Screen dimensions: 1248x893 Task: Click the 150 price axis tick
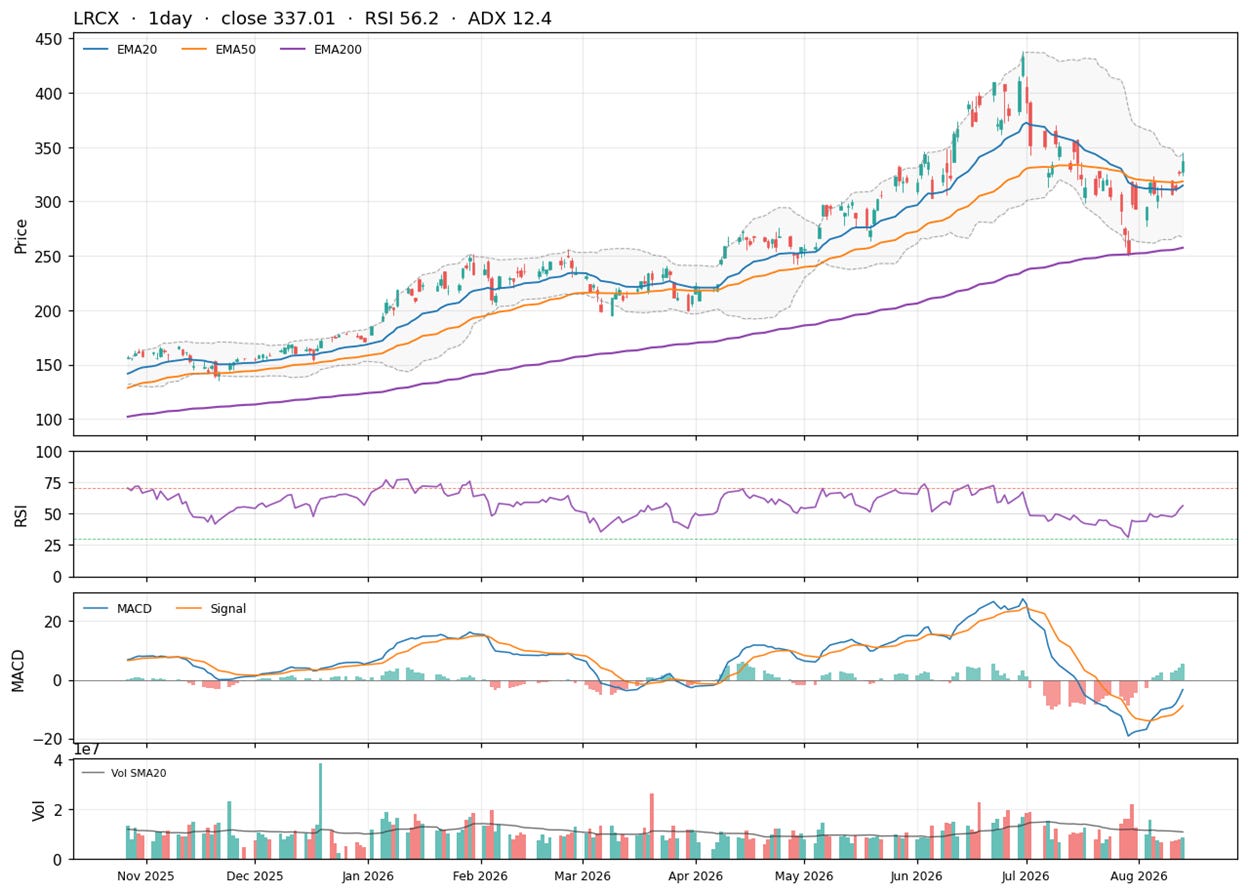[49, 365]
